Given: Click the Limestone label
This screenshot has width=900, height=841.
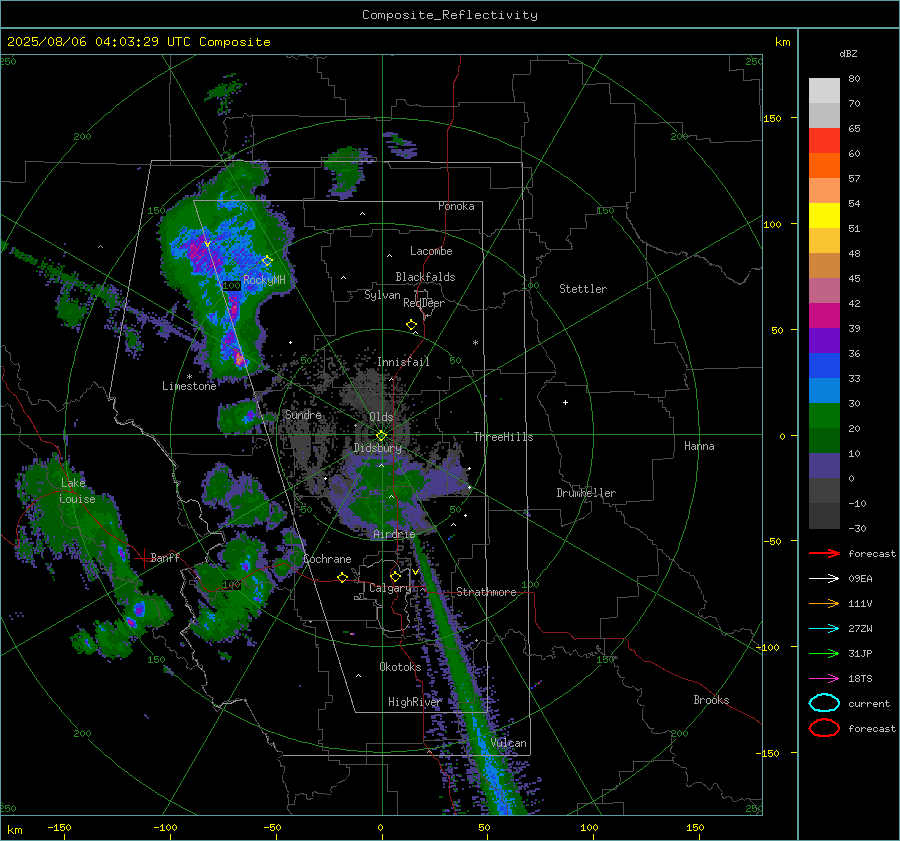Looking at the screenshot, I should [189, 386].
